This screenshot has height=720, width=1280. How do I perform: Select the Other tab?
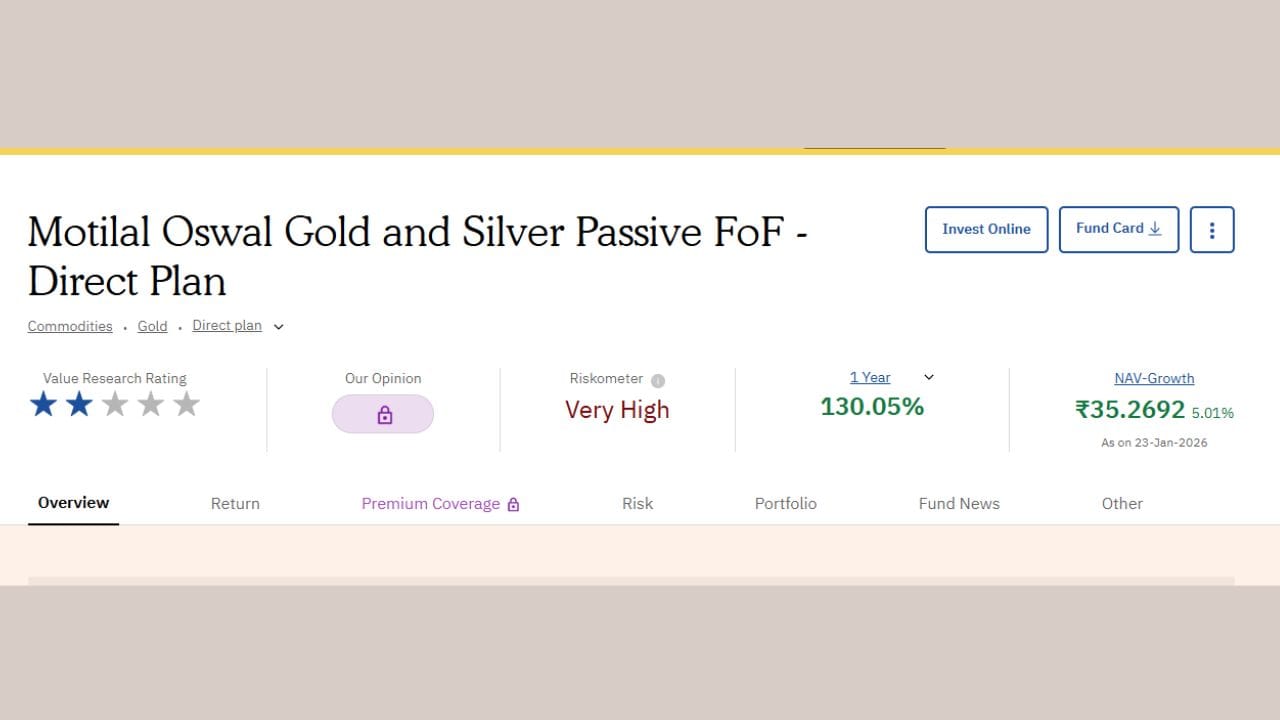[1122, 503]
